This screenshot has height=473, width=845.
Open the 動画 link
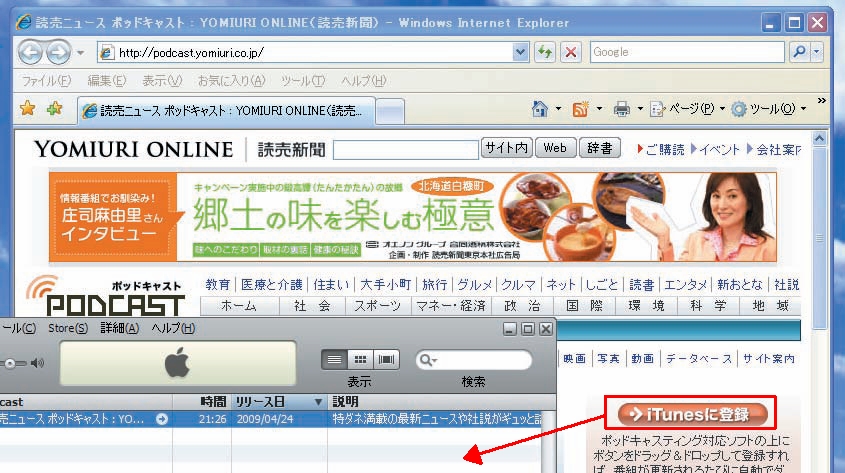click(642, 358)
